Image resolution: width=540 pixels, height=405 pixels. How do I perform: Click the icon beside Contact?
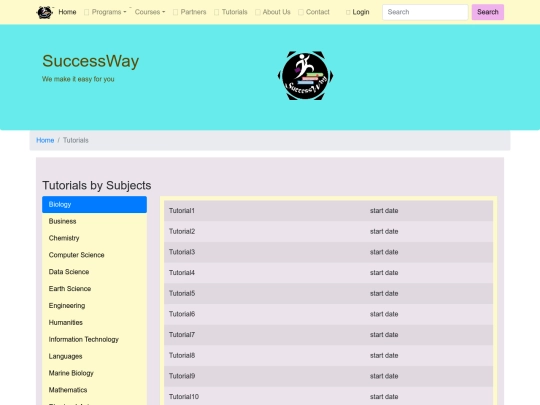(301, 12)
